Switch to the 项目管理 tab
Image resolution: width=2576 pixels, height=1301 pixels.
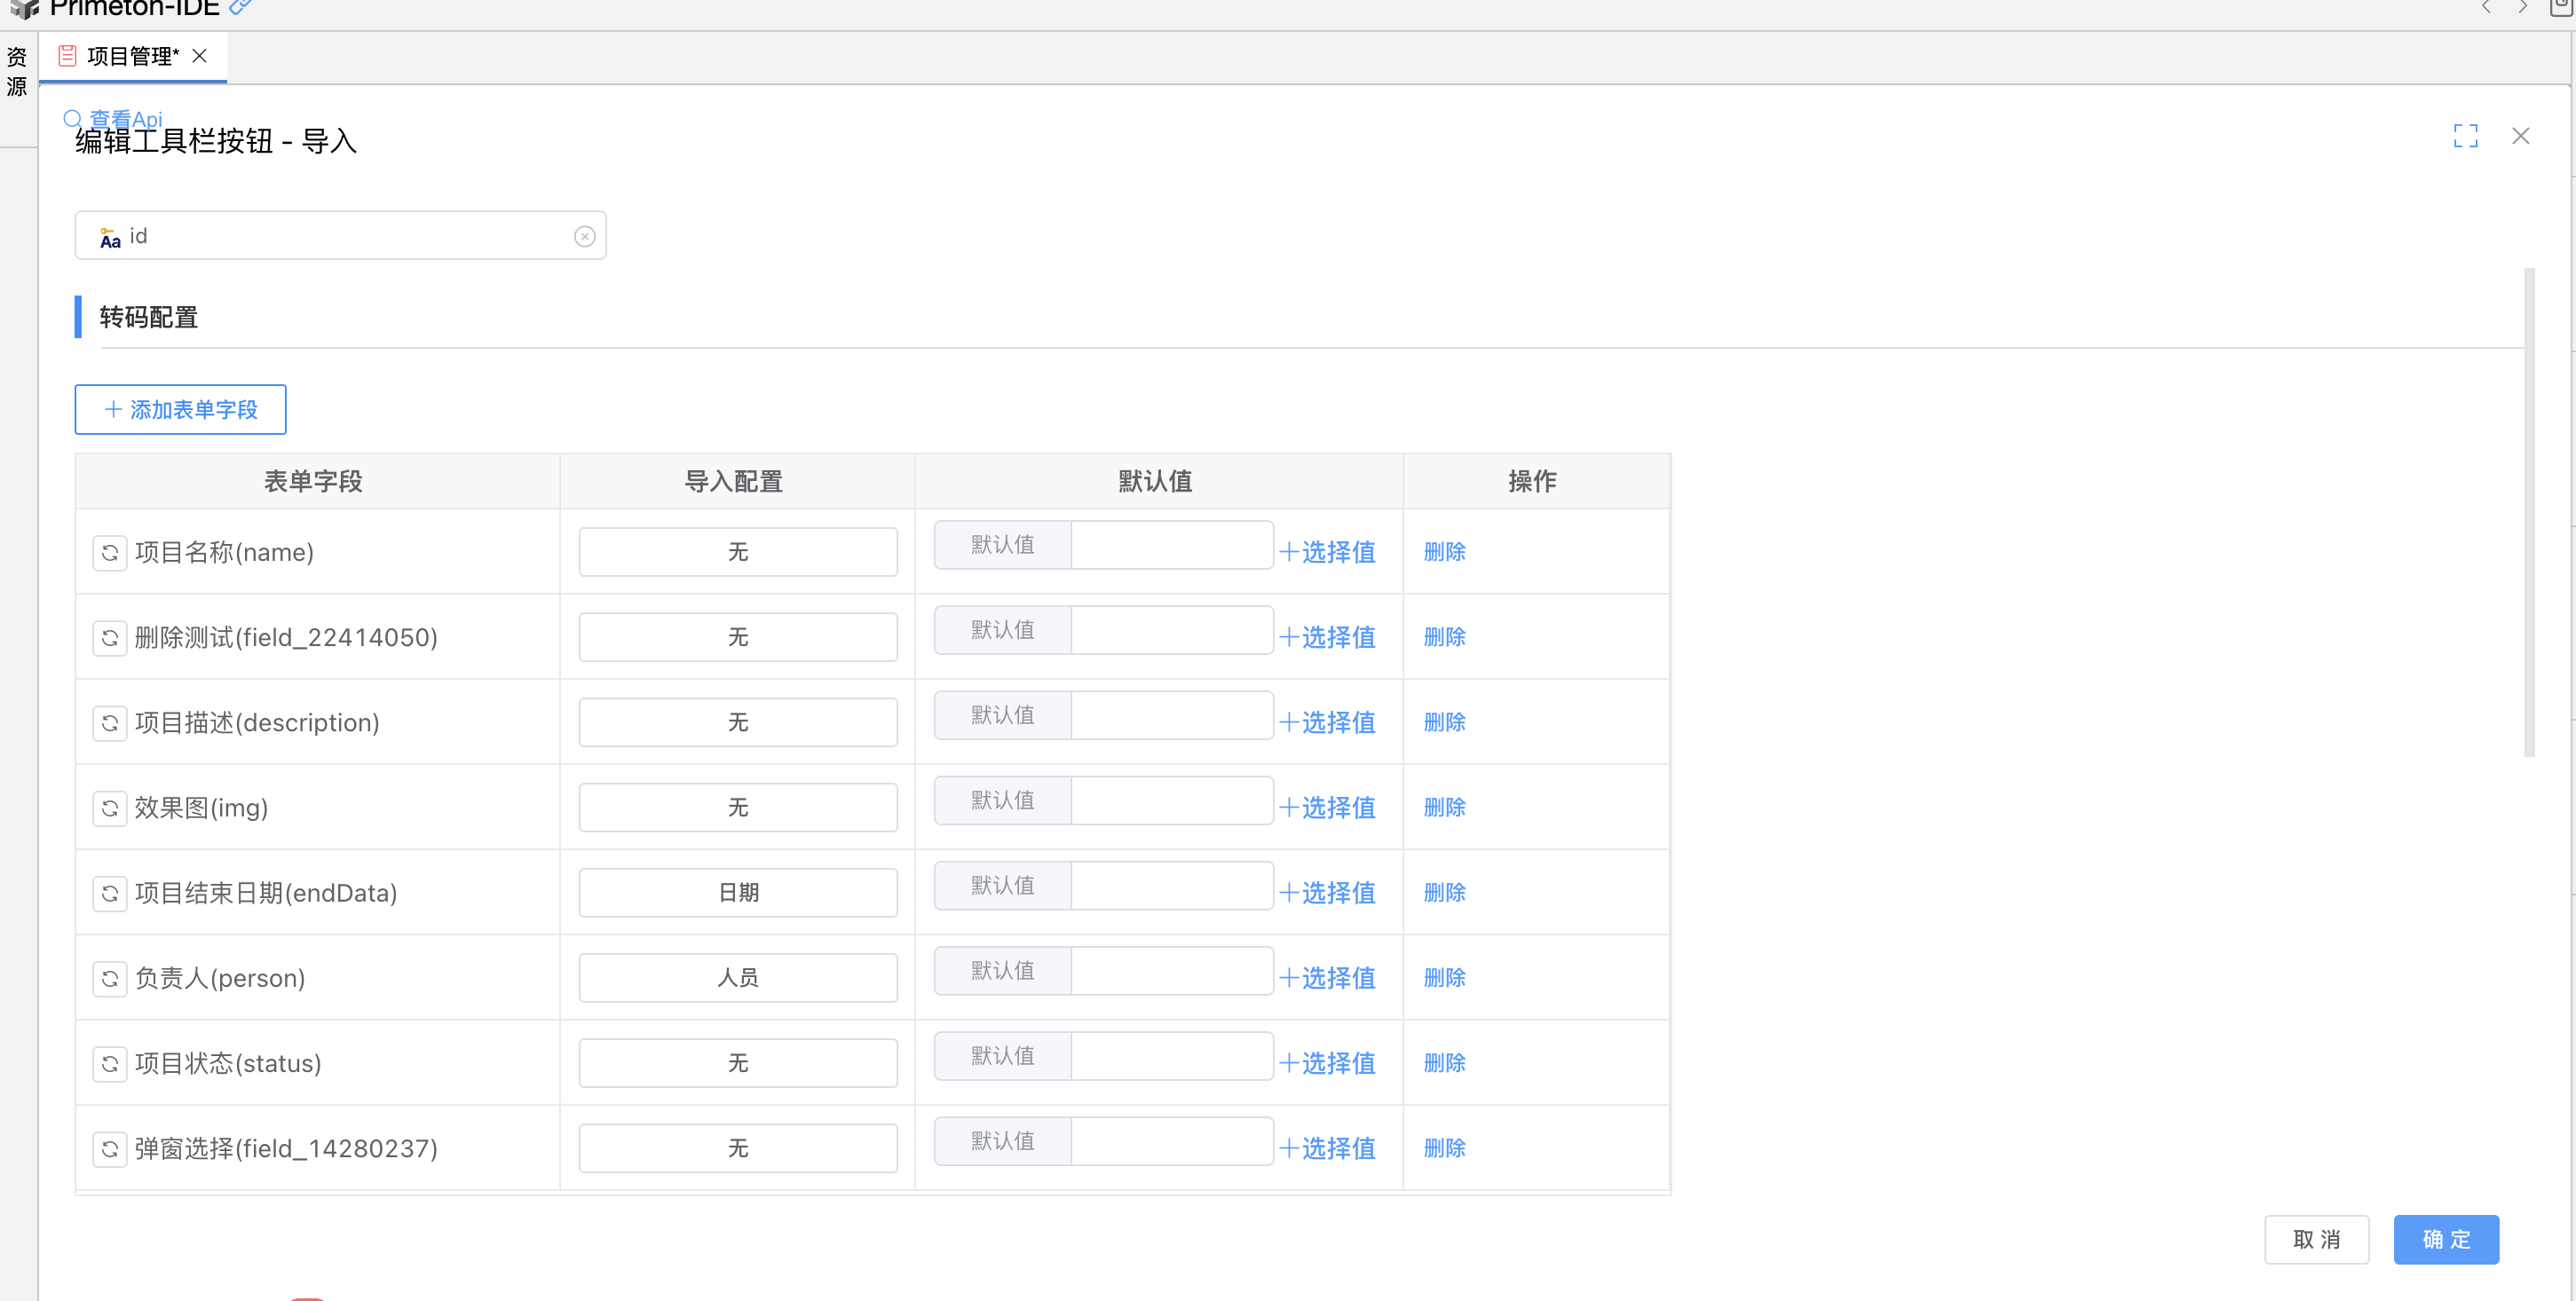click(132, 56)
